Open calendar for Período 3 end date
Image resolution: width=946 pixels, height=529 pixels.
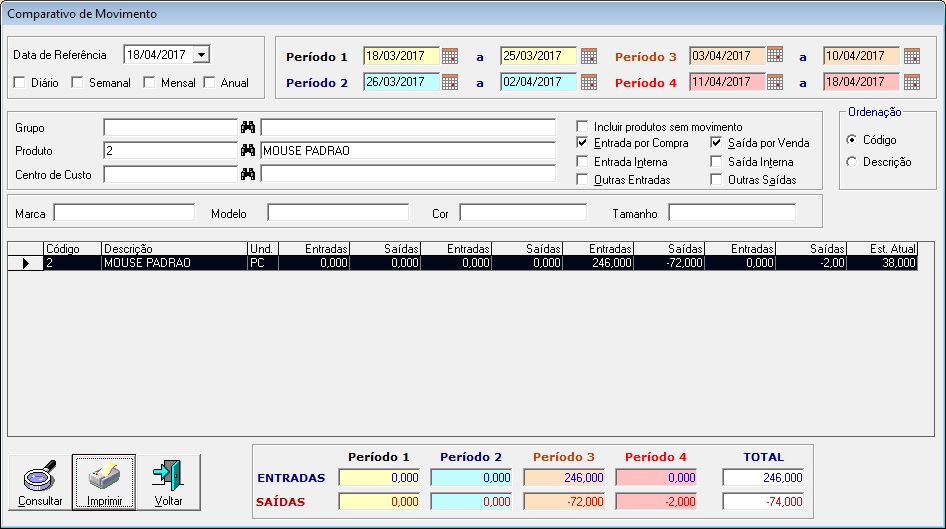[911, 56]
